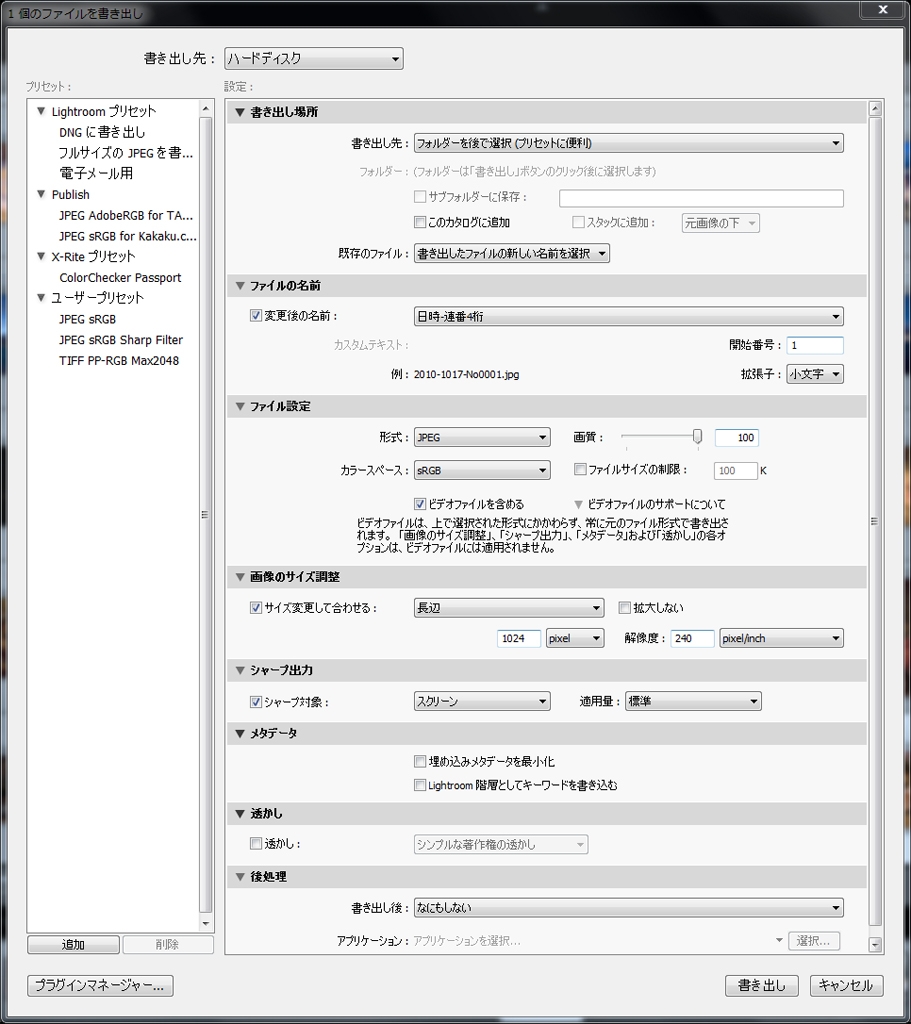Screen dimensions: 911x1024
Task: Enable the 透かし watermark checkbox
Action: pos(256,844)
